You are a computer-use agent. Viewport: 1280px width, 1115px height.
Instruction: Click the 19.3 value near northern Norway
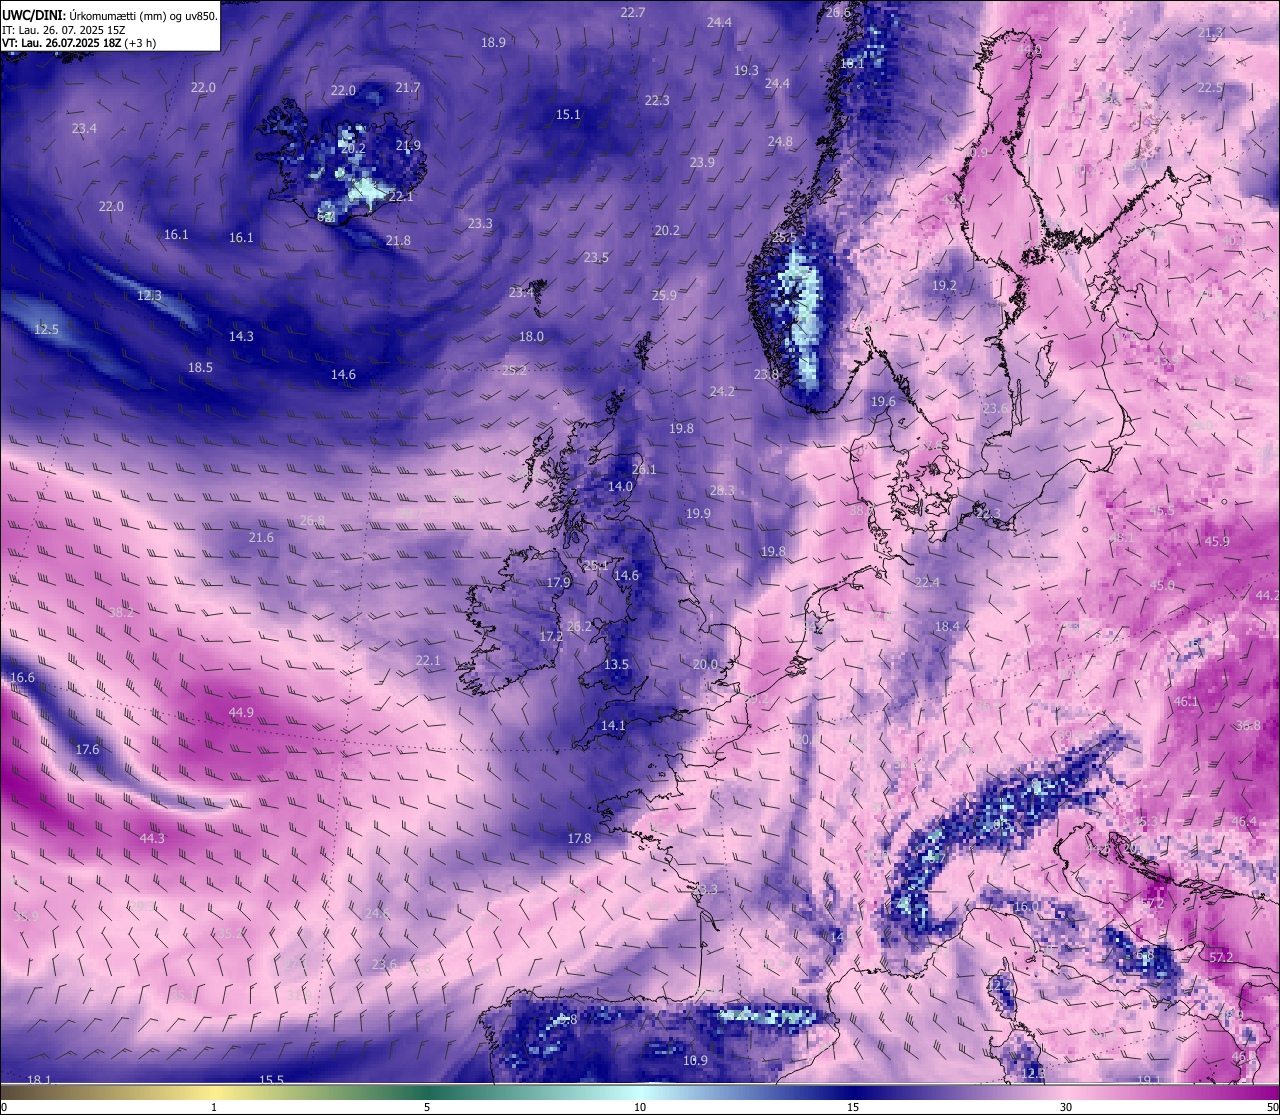click(746, 70)
